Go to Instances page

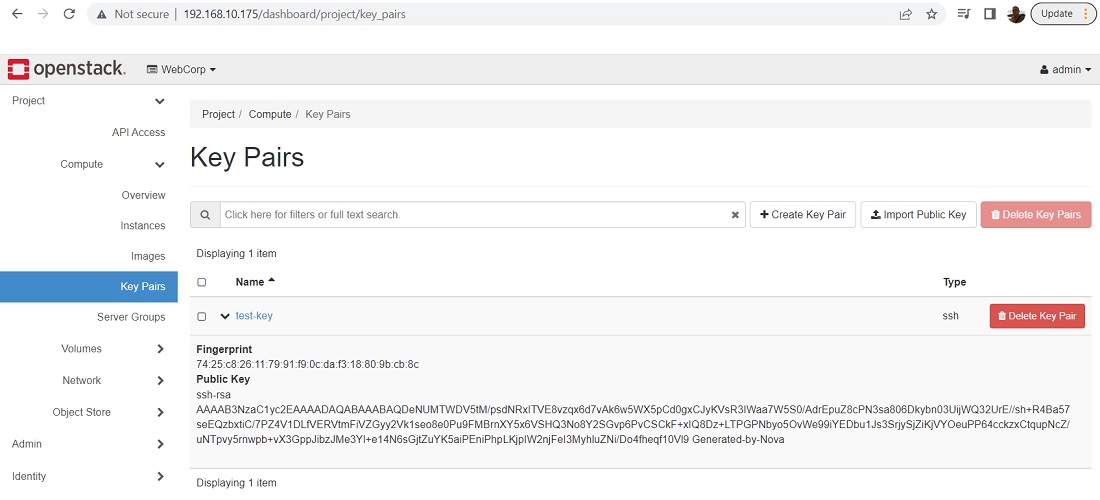(142, 226)
